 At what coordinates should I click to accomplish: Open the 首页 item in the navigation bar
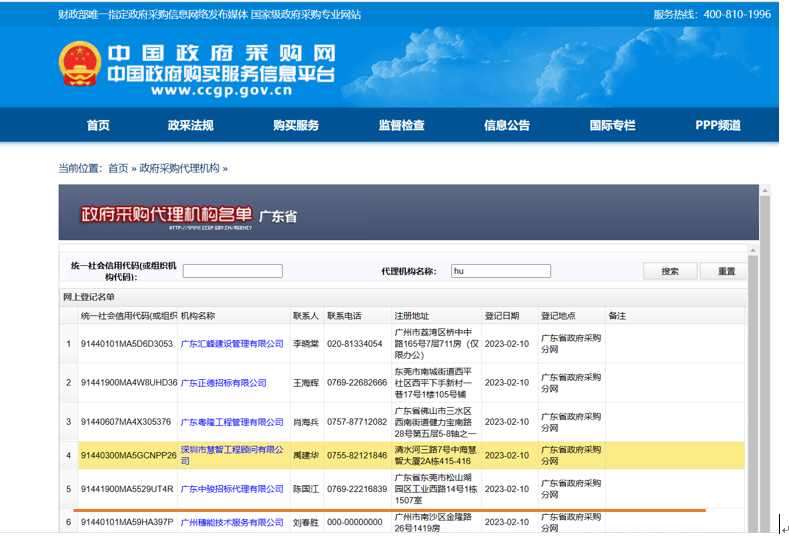98,125
